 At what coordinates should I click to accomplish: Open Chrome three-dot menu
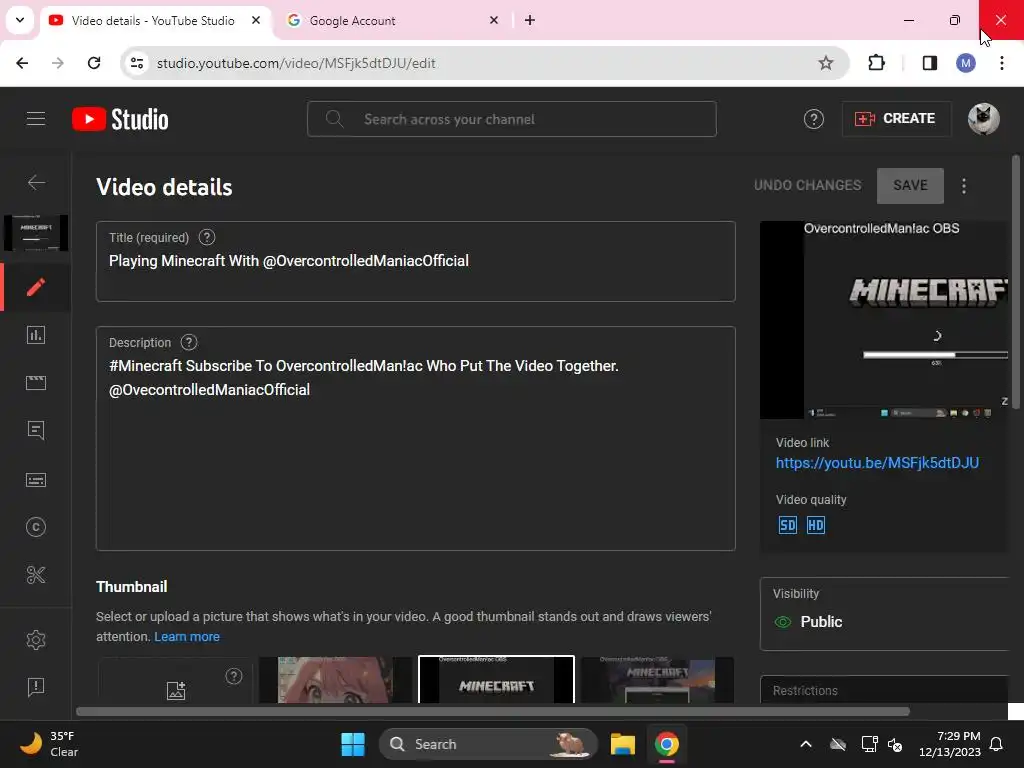click(1002, 63)
